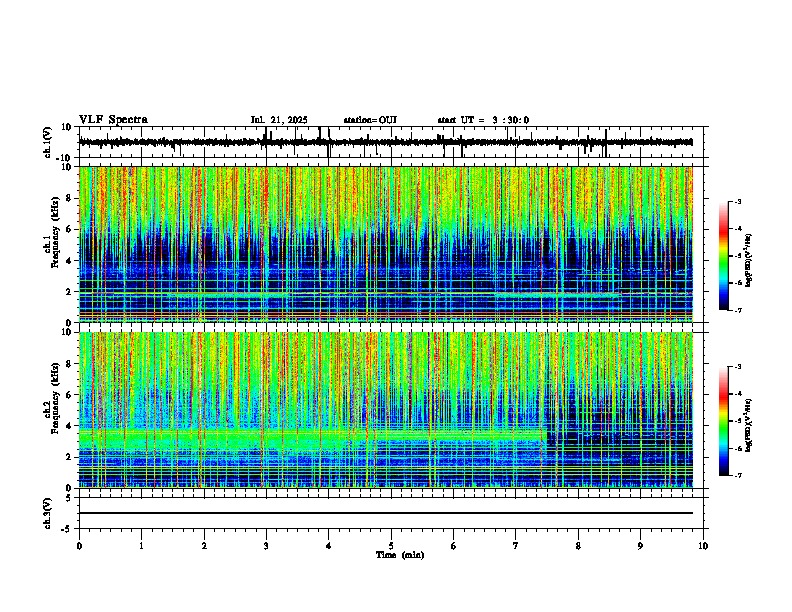Click the time axis tick label "3"
Viewport: 792px width, 612px height.
pos(266,546)
